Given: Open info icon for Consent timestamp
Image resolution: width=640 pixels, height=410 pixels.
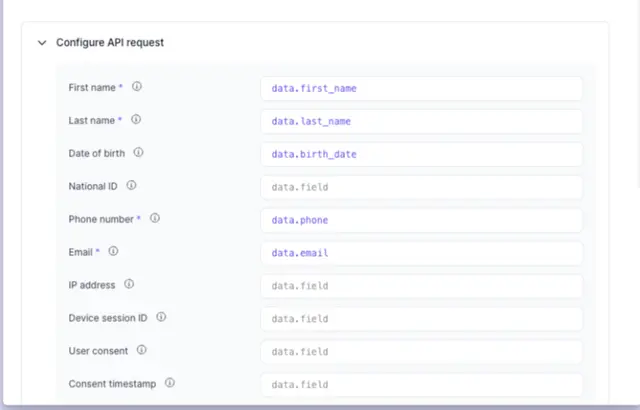Looking at the screenshot, I should coord(170,383).
